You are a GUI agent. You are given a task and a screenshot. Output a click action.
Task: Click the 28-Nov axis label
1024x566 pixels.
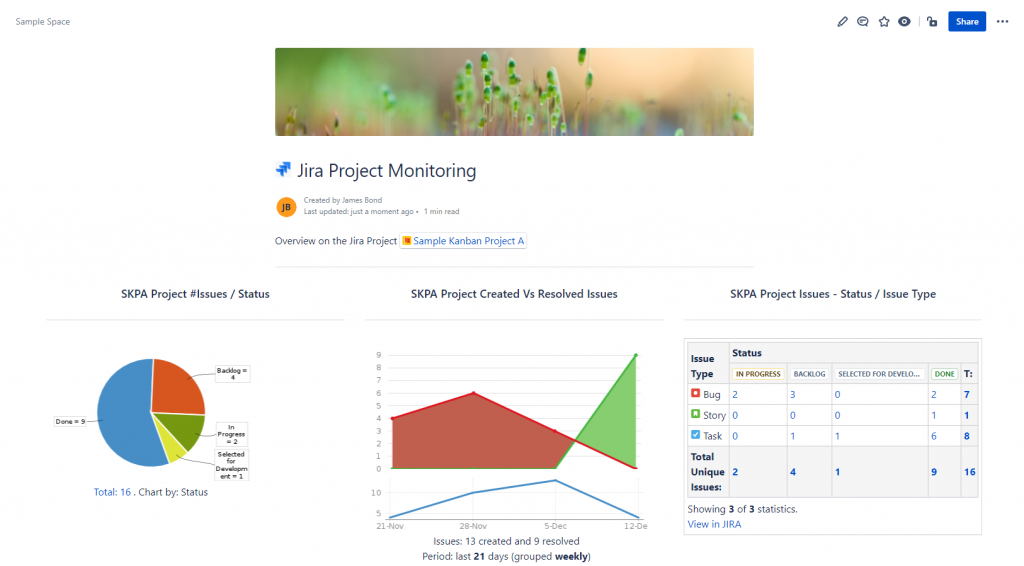pos(473,526)
